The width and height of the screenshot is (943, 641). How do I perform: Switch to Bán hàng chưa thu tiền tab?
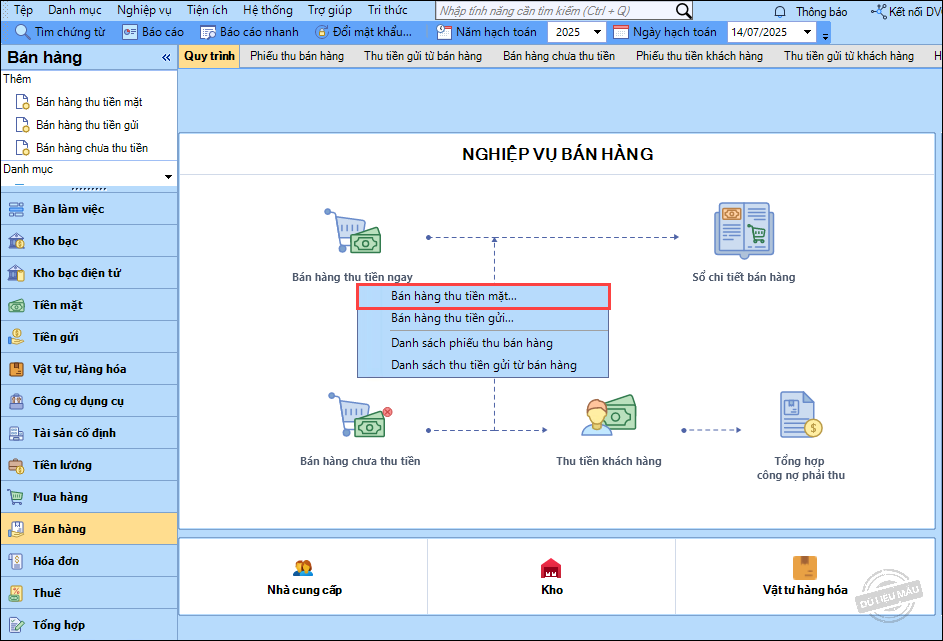(x=559, y=56)
